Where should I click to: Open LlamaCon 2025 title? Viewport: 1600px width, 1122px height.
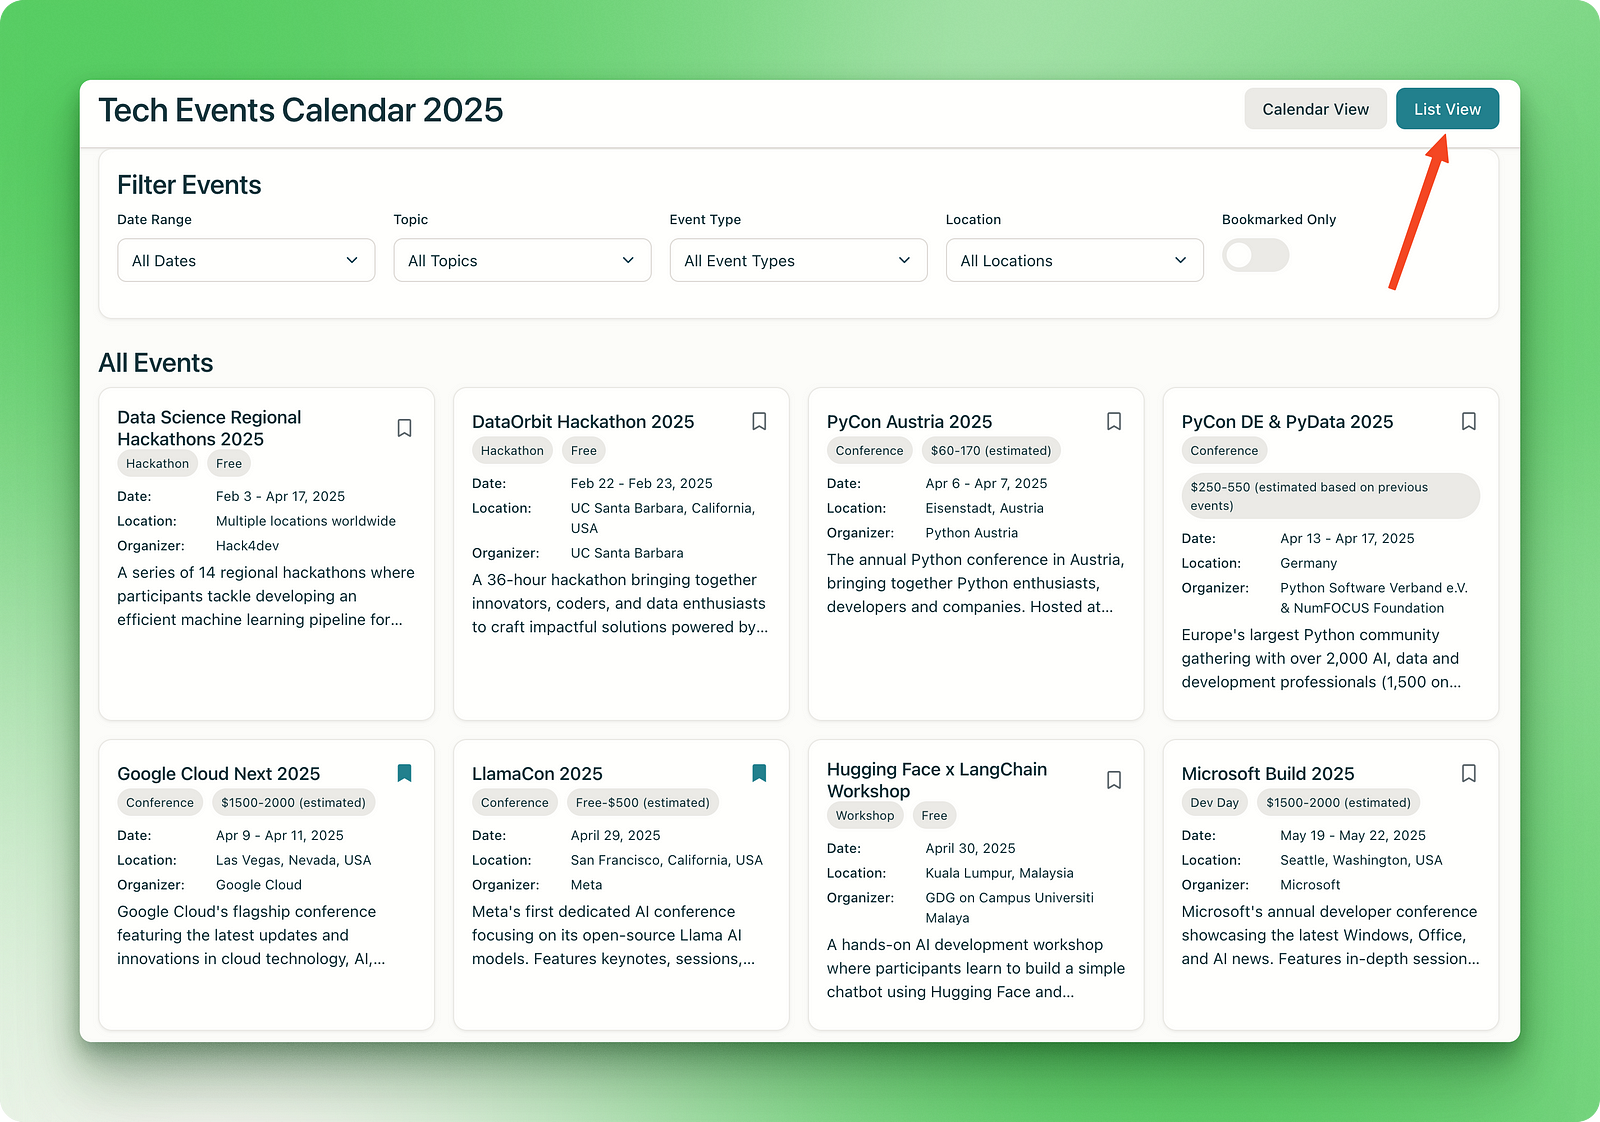click(x=537, y=774)
